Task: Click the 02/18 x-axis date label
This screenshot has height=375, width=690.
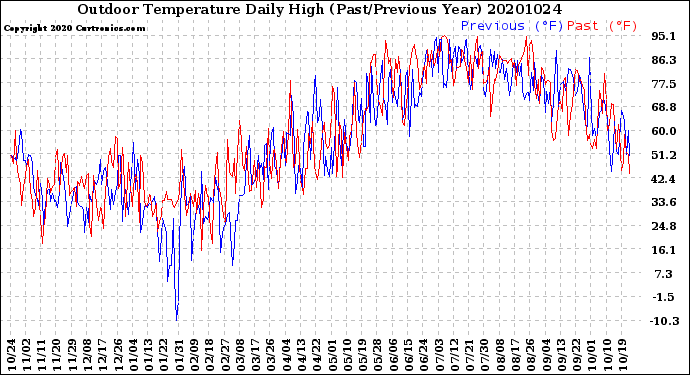Action: [x=208, y=355]
